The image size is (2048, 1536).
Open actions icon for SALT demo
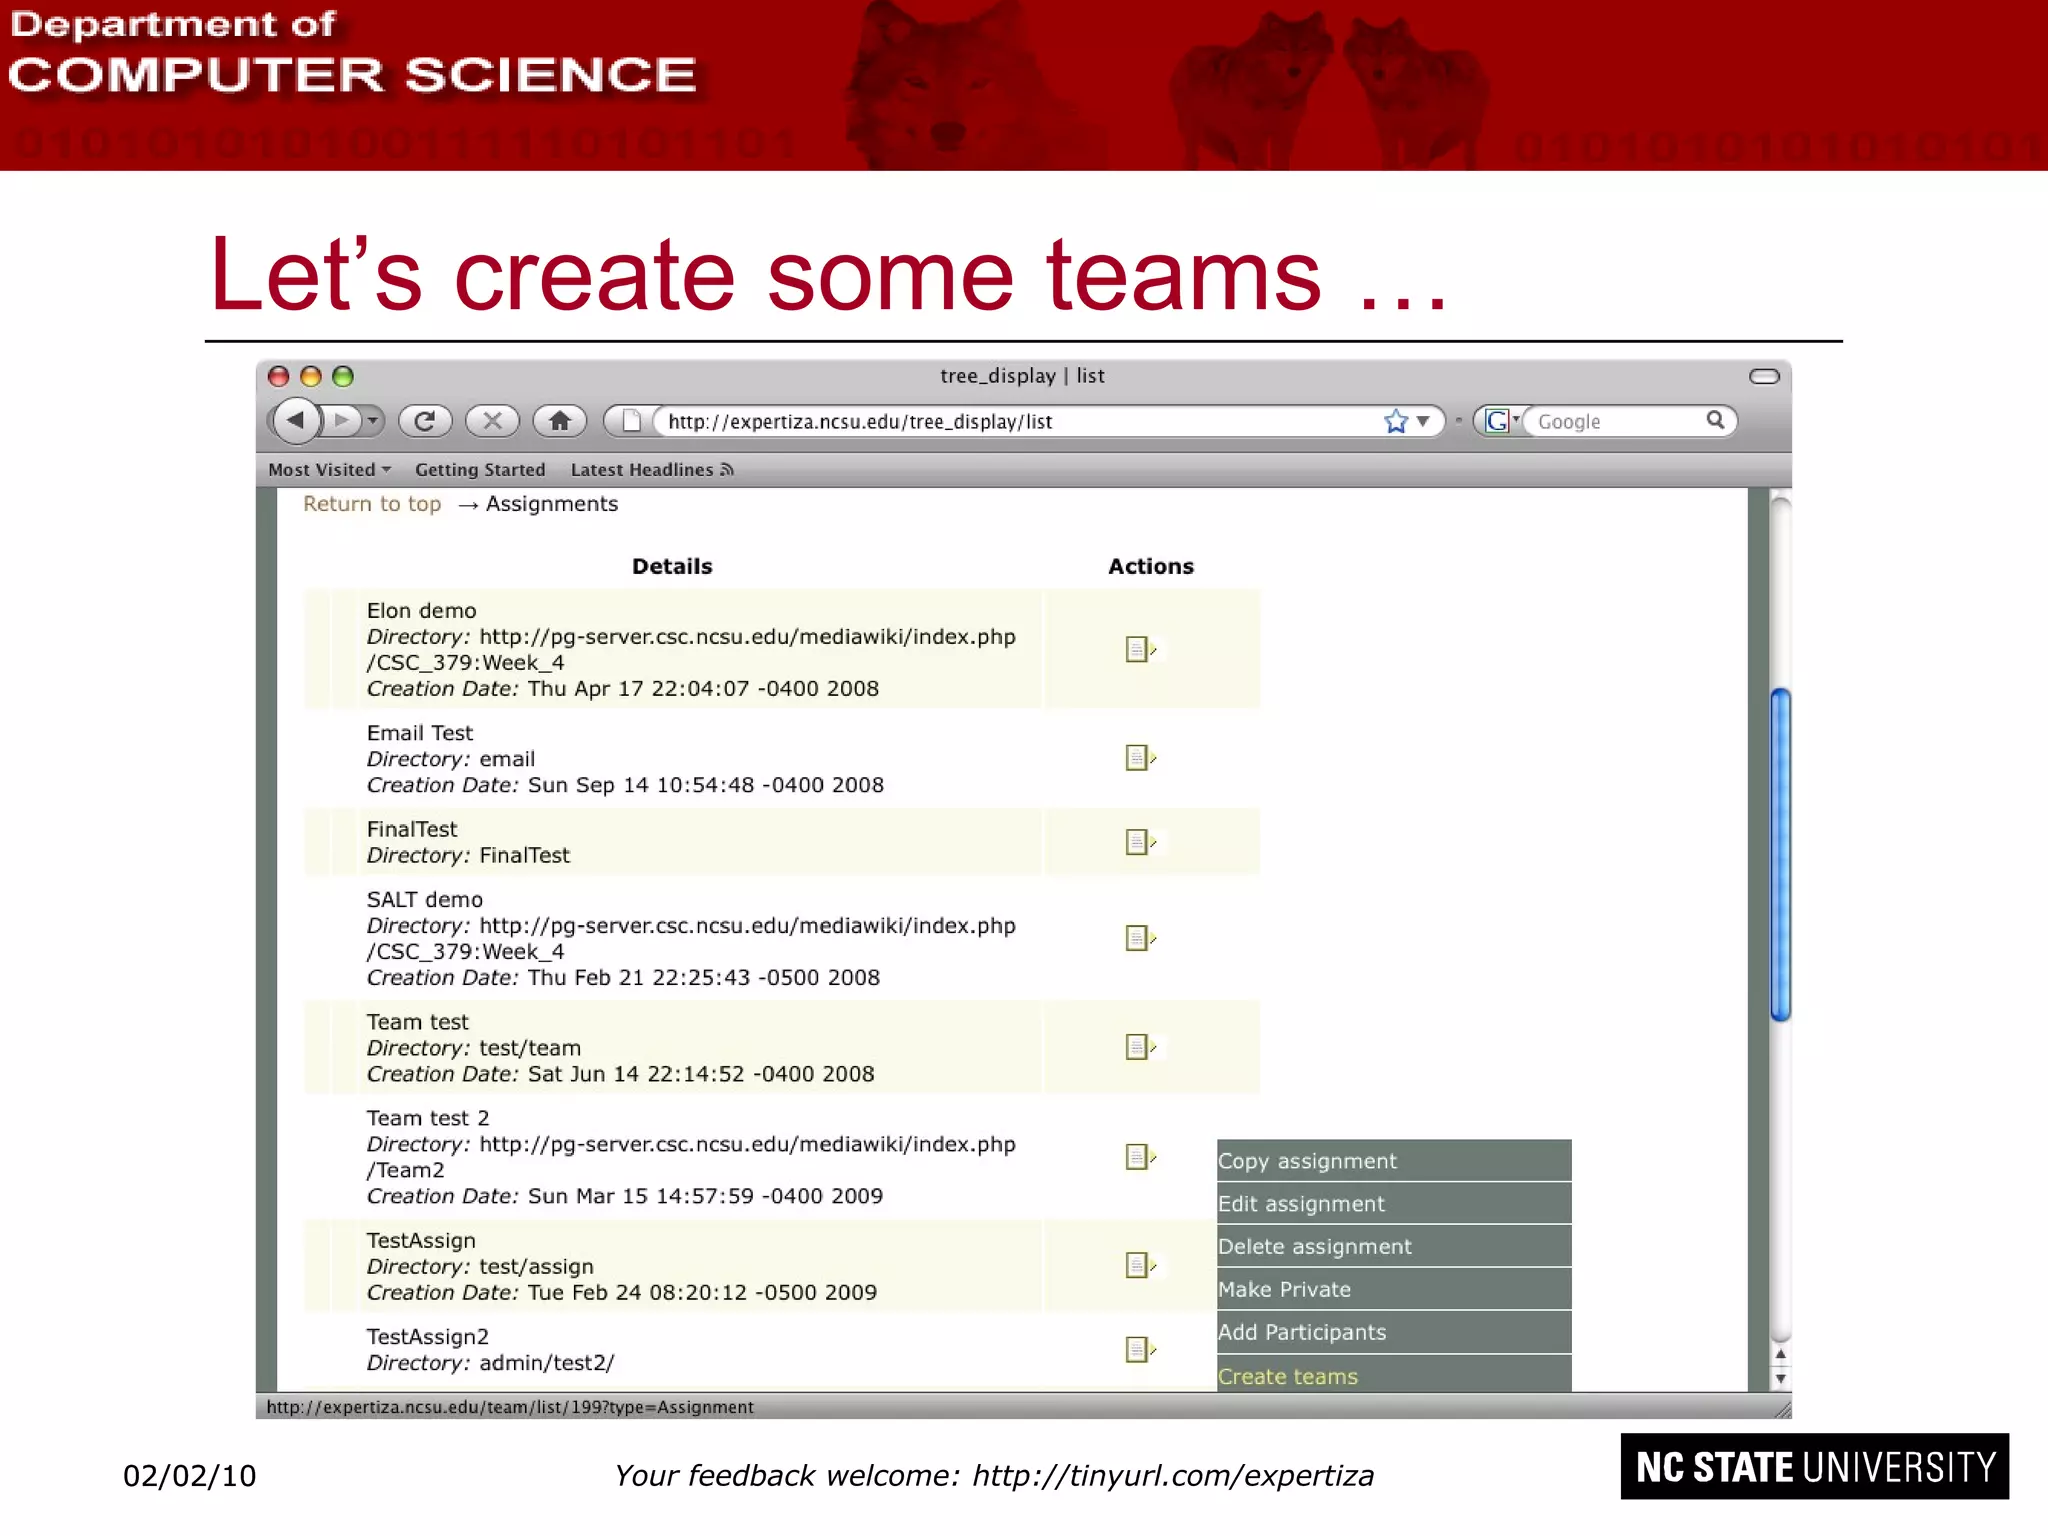click(1139, 938)
